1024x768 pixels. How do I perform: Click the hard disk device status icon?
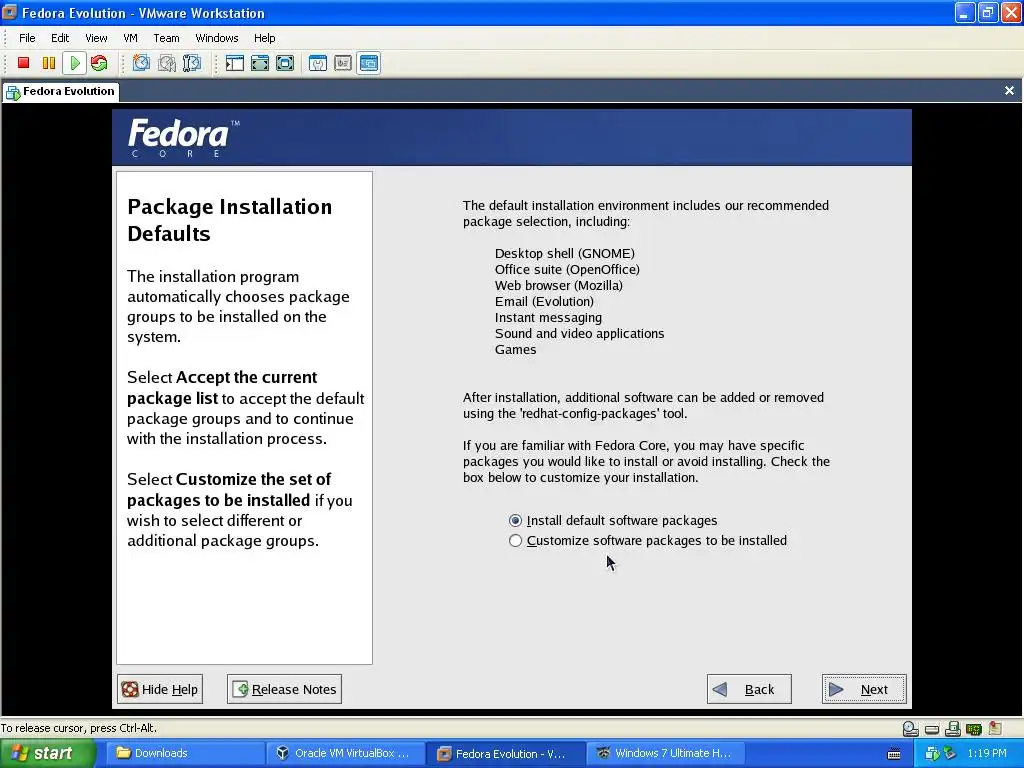coord(932,729)
